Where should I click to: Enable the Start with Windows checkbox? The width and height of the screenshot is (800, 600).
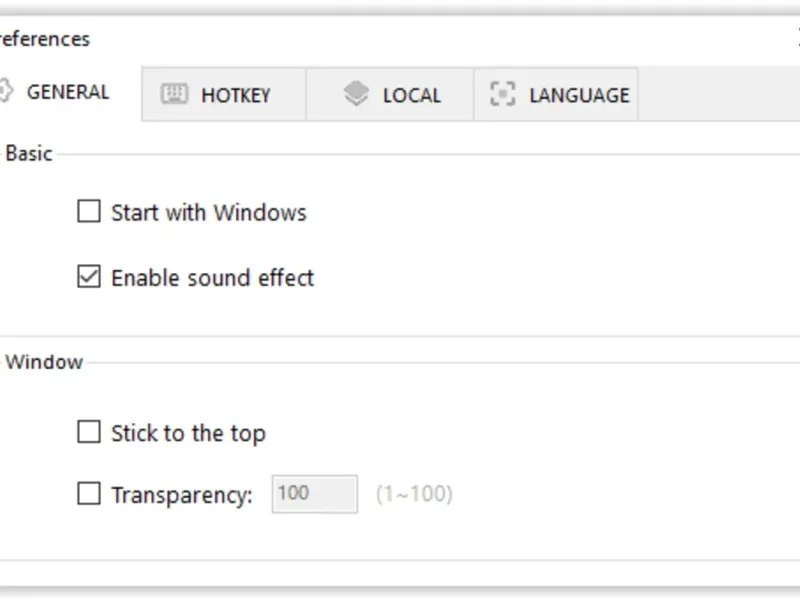coord(89,211)
